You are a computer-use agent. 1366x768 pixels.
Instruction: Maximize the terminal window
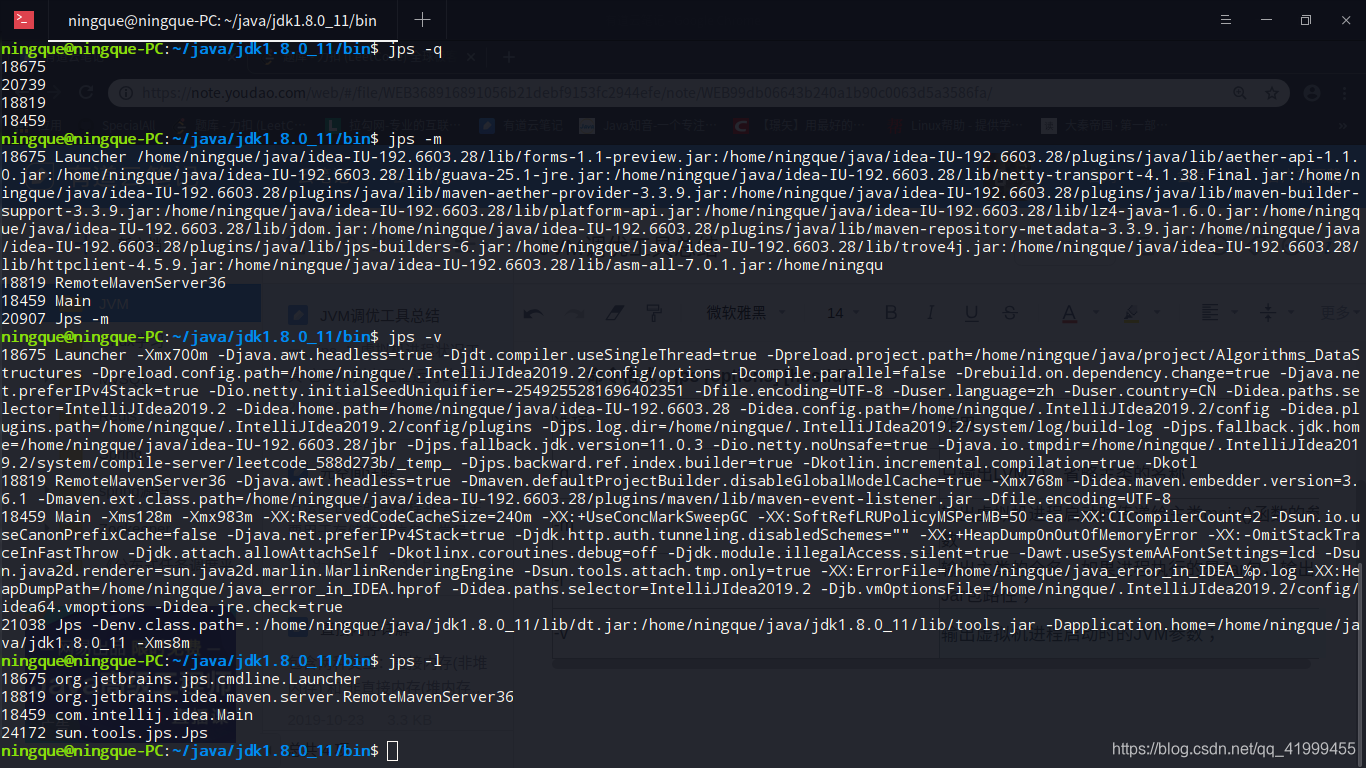(x=1305, y=19)
